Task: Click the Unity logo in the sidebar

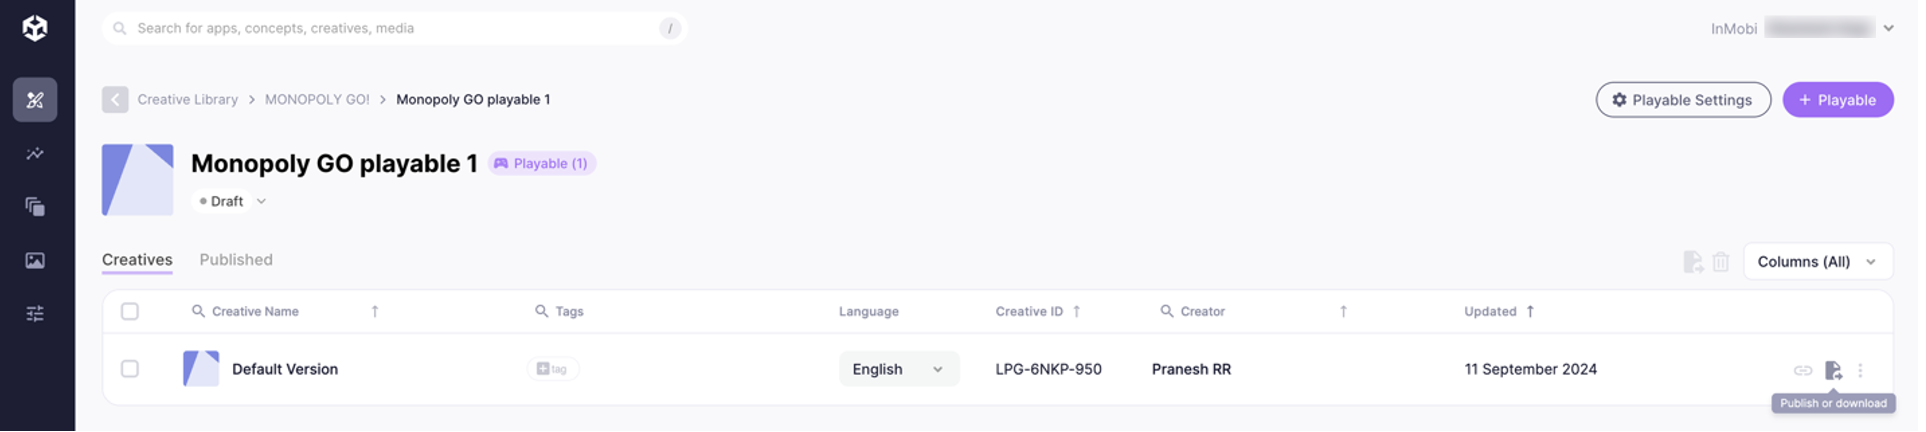Action: 35,28
